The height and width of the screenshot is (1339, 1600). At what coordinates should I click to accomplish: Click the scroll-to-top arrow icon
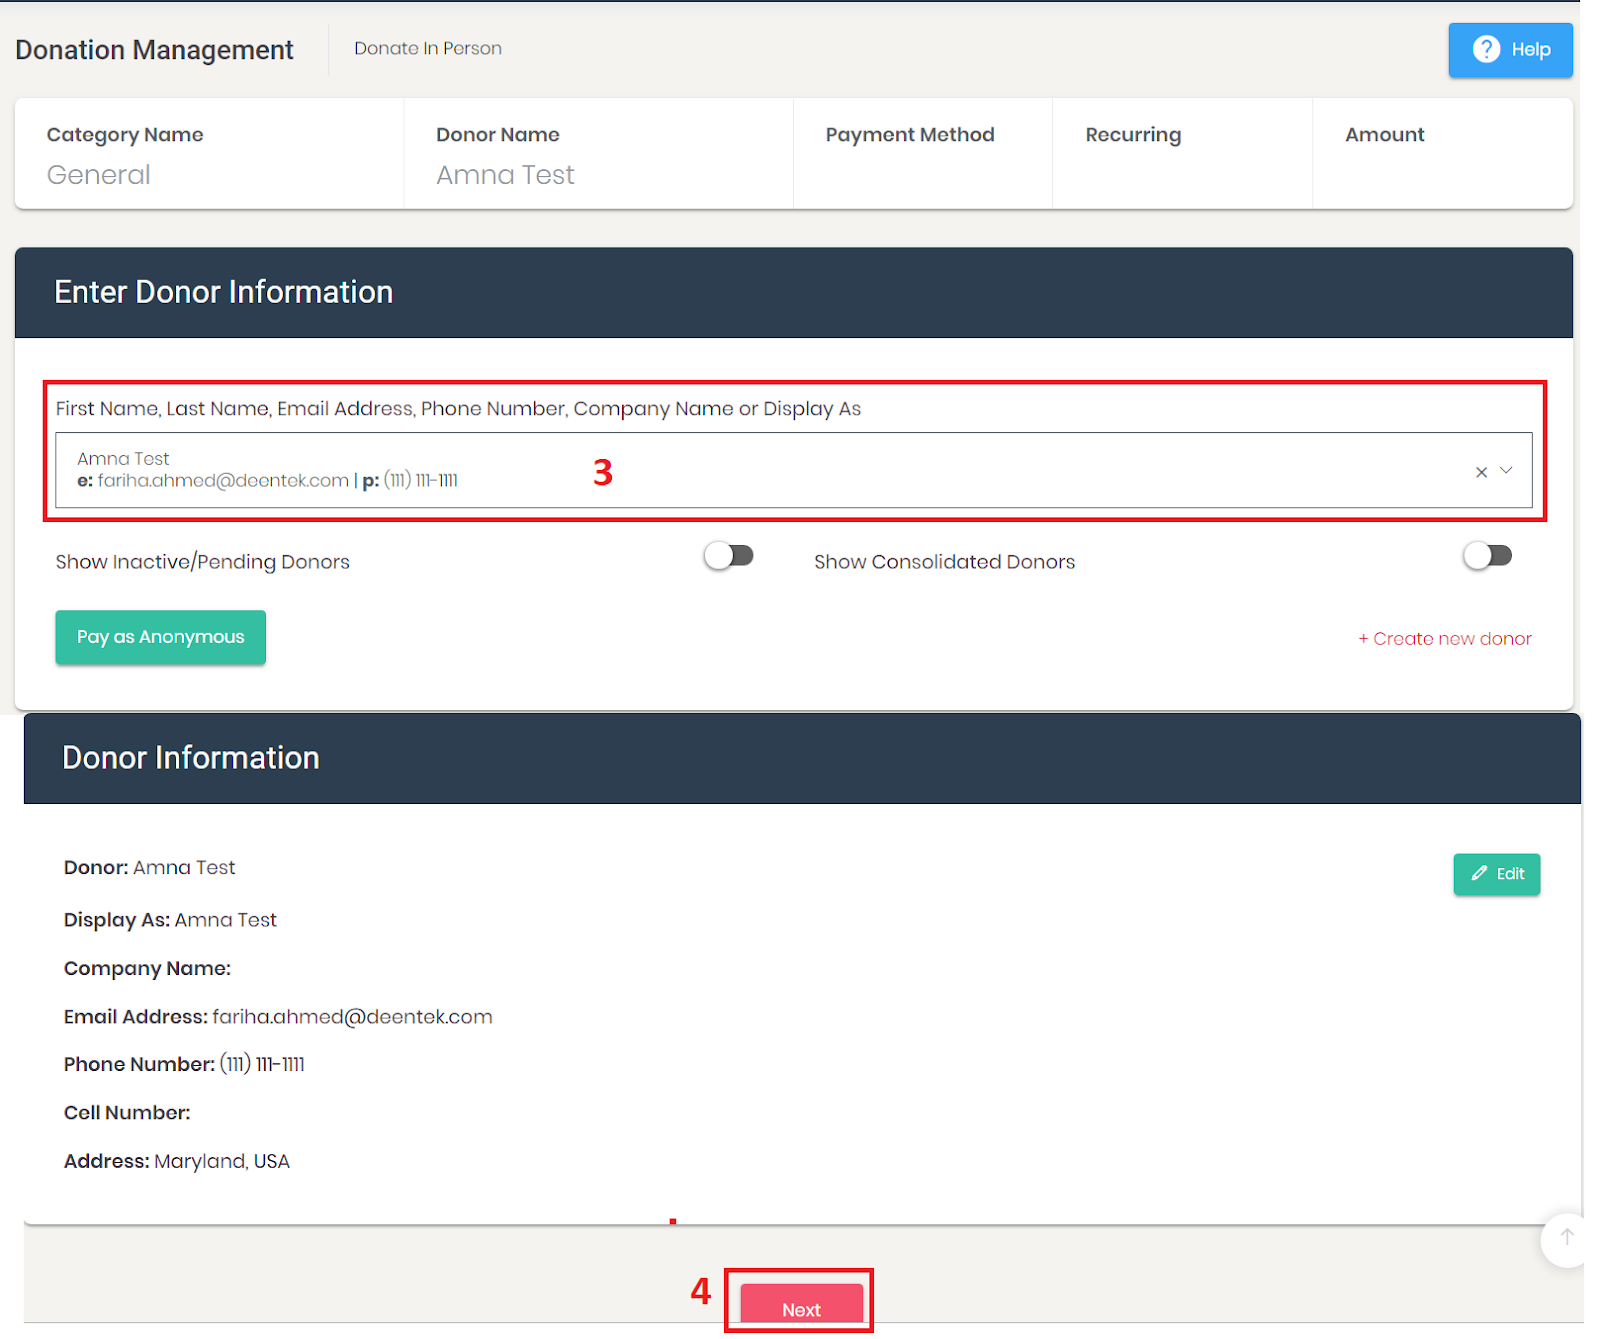(x=1567, y=1238)
